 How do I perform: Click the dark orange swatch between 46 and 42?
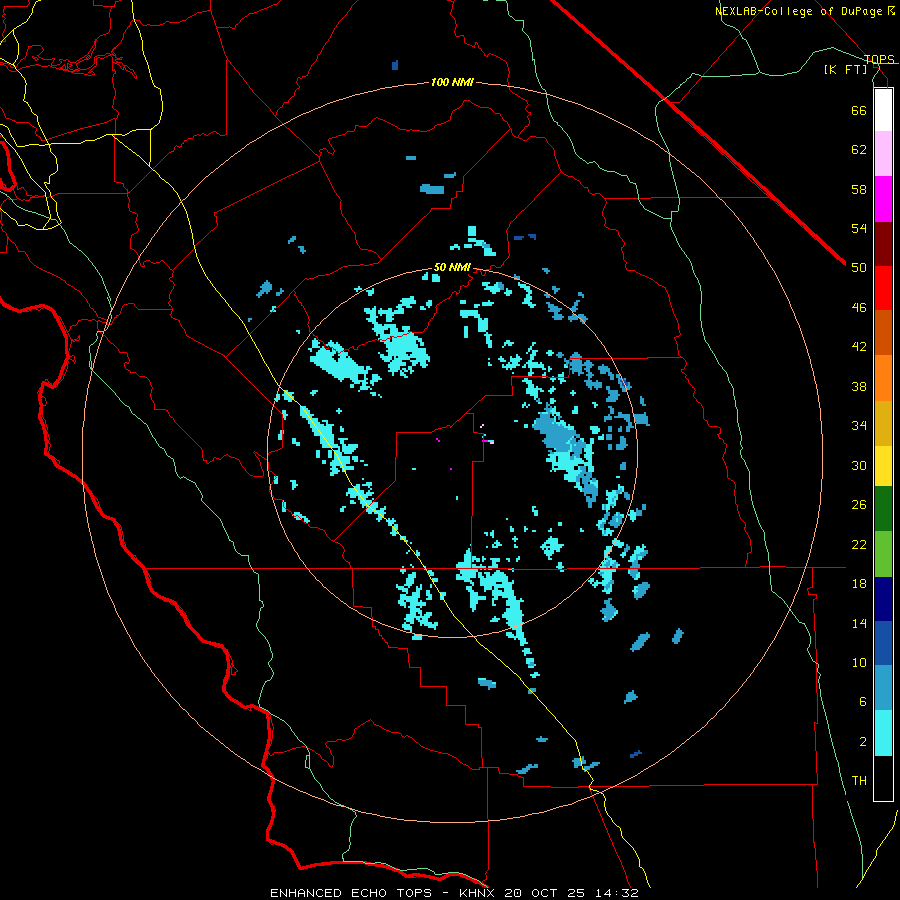pyautogui.click(x=883, y=333)
